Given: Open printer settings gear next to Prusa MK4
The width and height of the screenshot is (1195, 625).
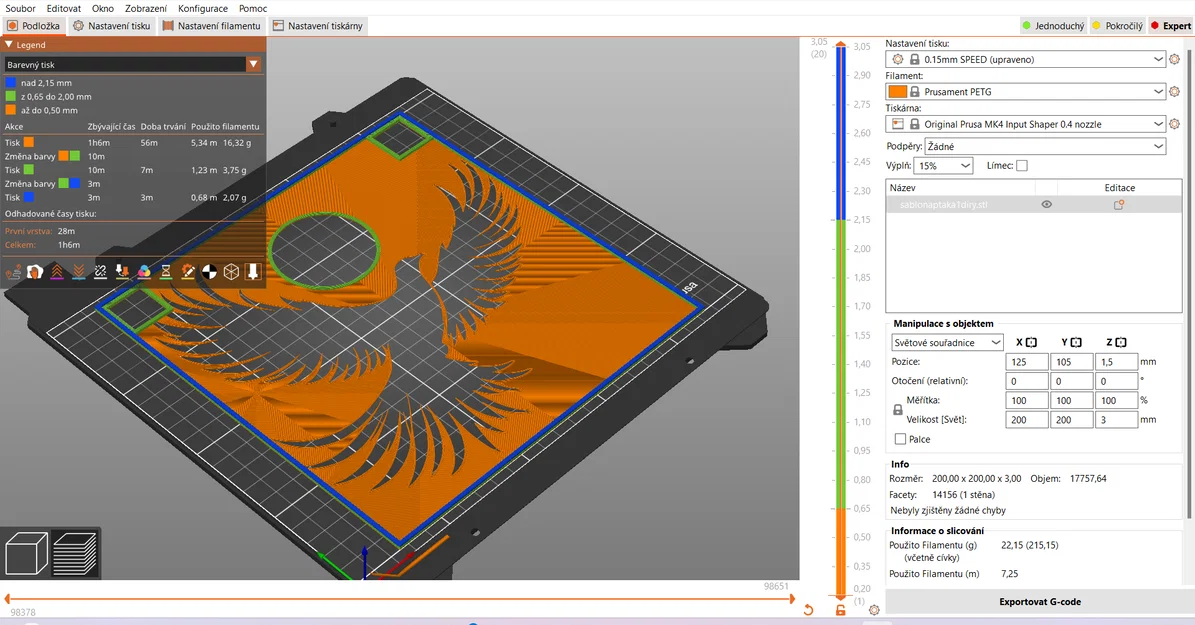Looking at the screenshot, I should tap(1174, 124).
